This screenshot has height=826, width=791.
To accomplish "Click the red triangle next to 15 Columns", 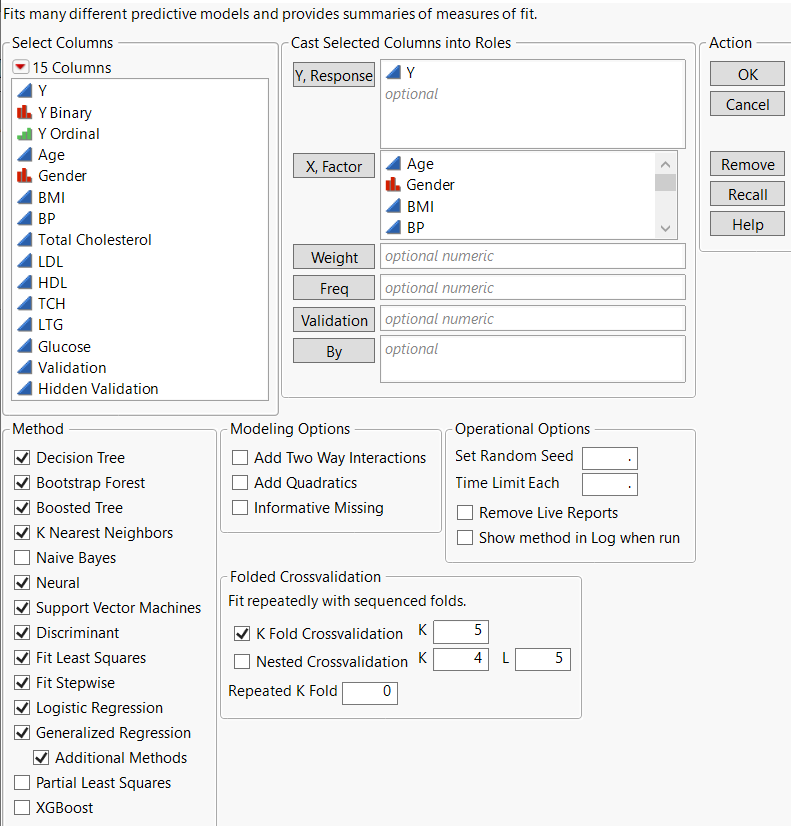I will (x=21, y=68).
